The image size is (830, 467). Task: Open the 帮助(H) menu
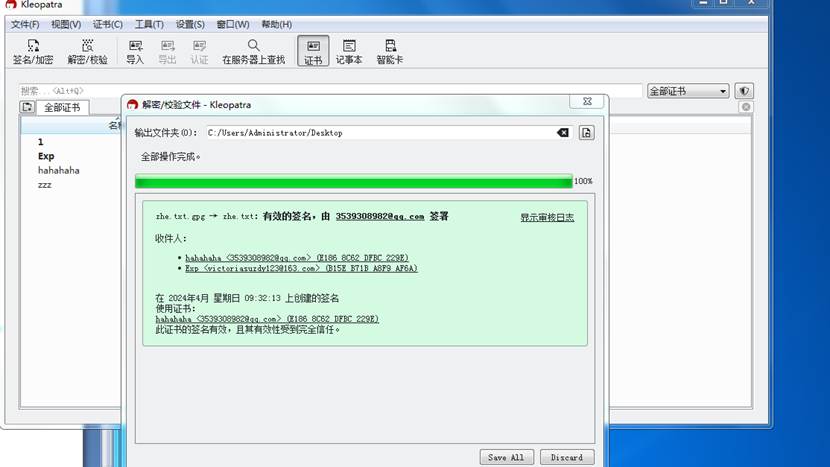click(276, 24)
